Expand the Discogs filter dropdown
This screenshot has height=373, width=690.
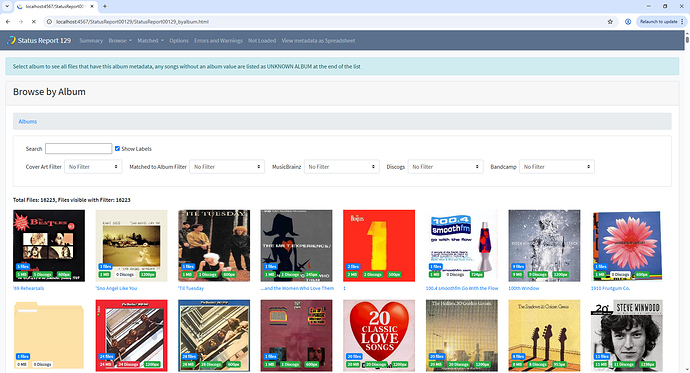coord(445,167)
